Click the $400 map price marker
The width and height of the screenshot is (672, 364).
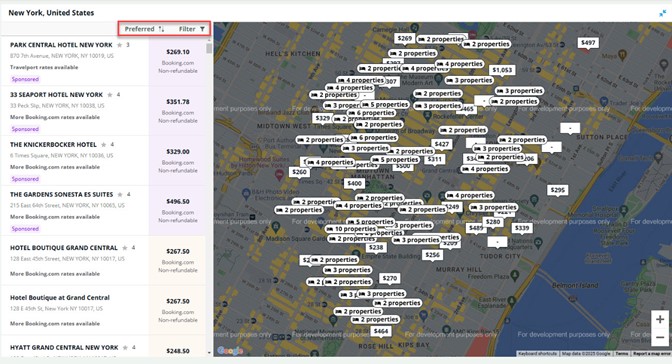point(354,183)
